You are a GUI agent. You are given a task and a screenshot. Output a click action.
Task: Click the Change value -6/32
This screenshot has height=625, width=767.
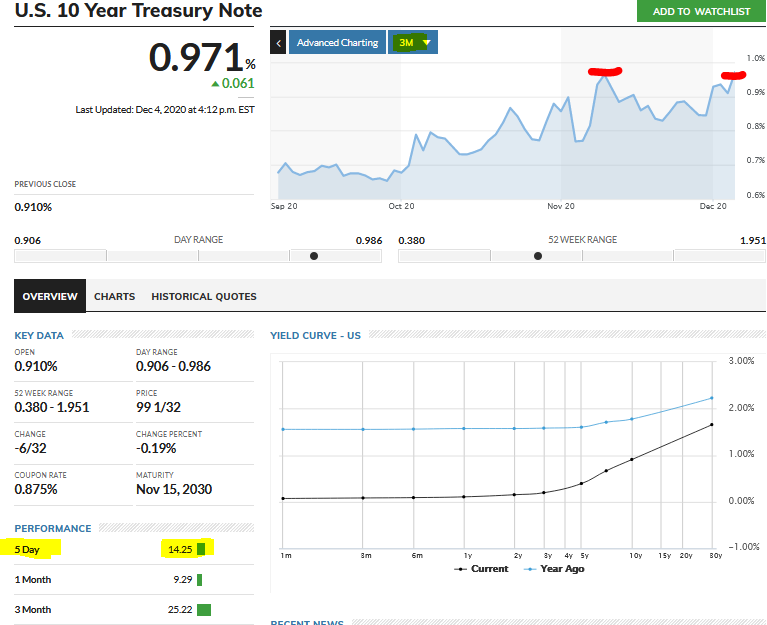point(30,448)
